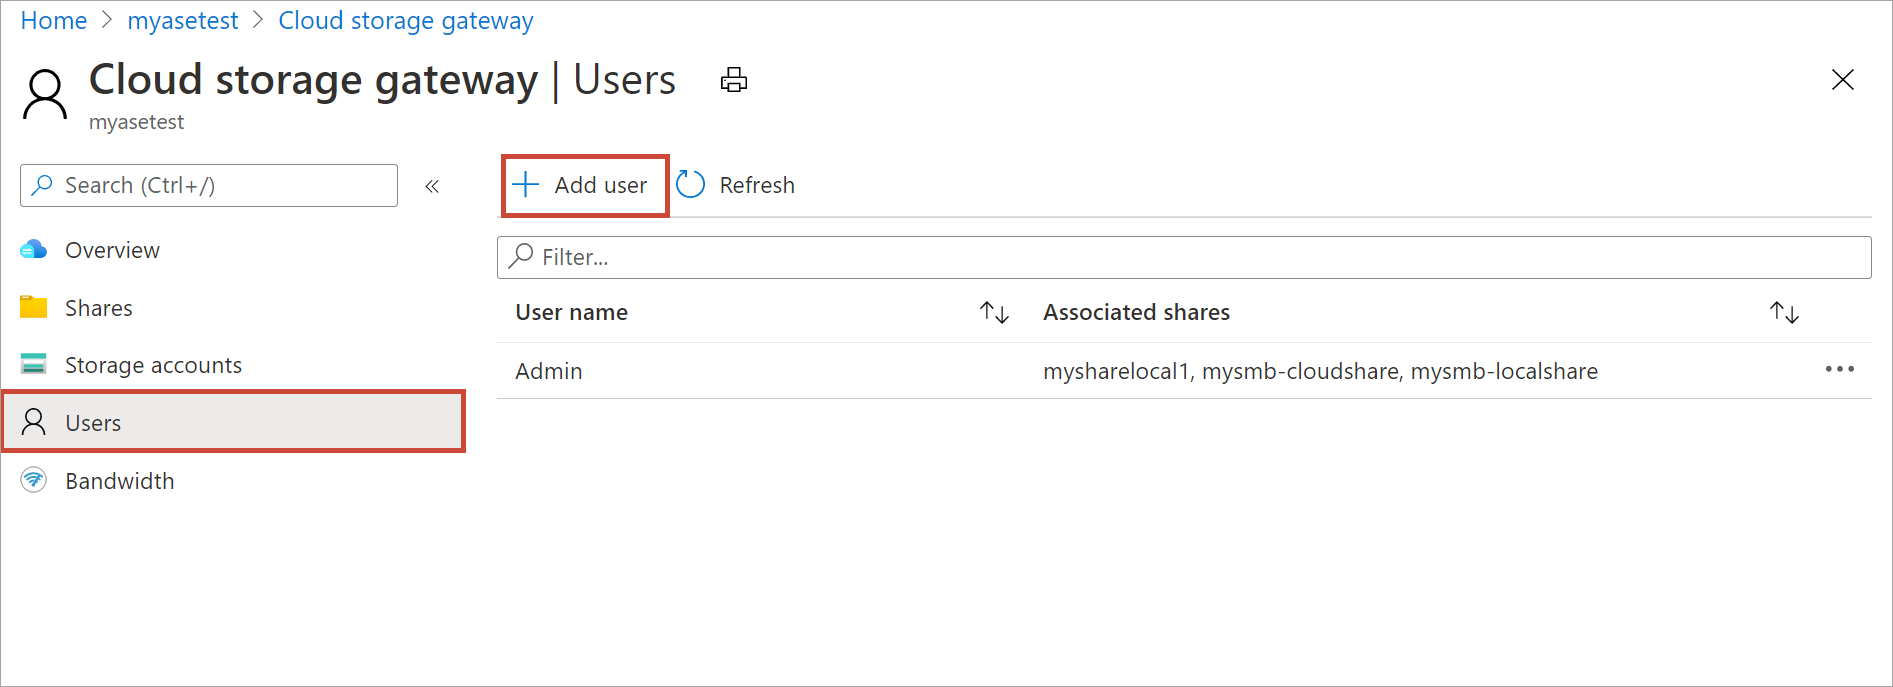The height and width of the screenshot is (687, 1893).
Task: Click the magnifier icon in Filter box
Action: tap(520, 256)
